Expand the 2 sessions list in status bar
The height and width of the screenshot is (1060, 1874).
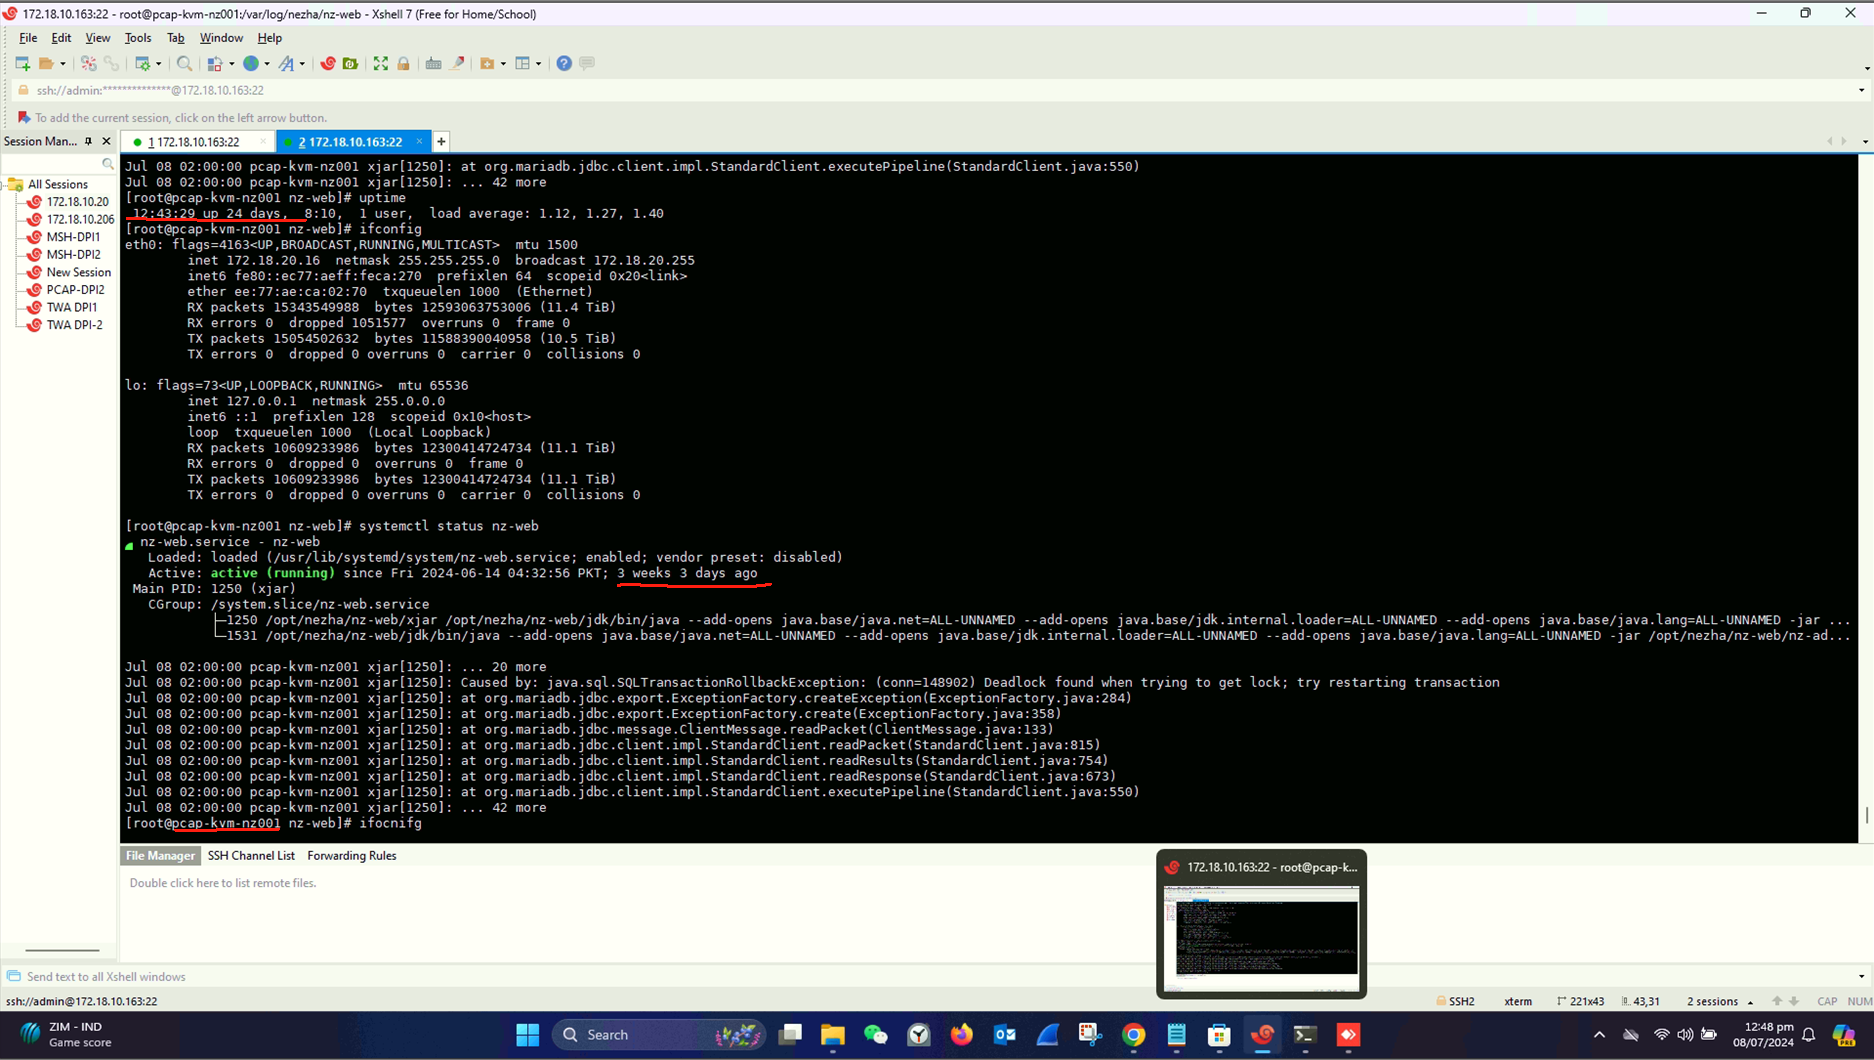coord(1750,1001)
